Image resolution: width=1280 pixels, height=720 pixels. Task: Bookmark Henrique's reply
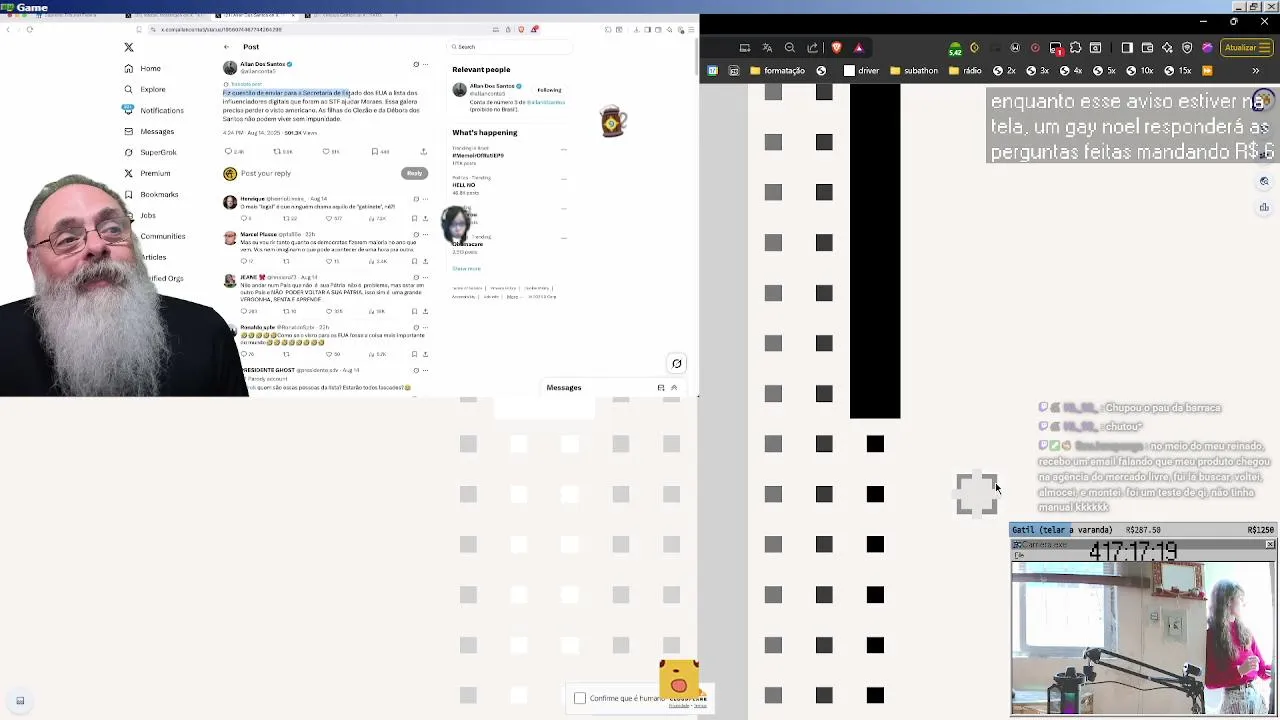414,218
